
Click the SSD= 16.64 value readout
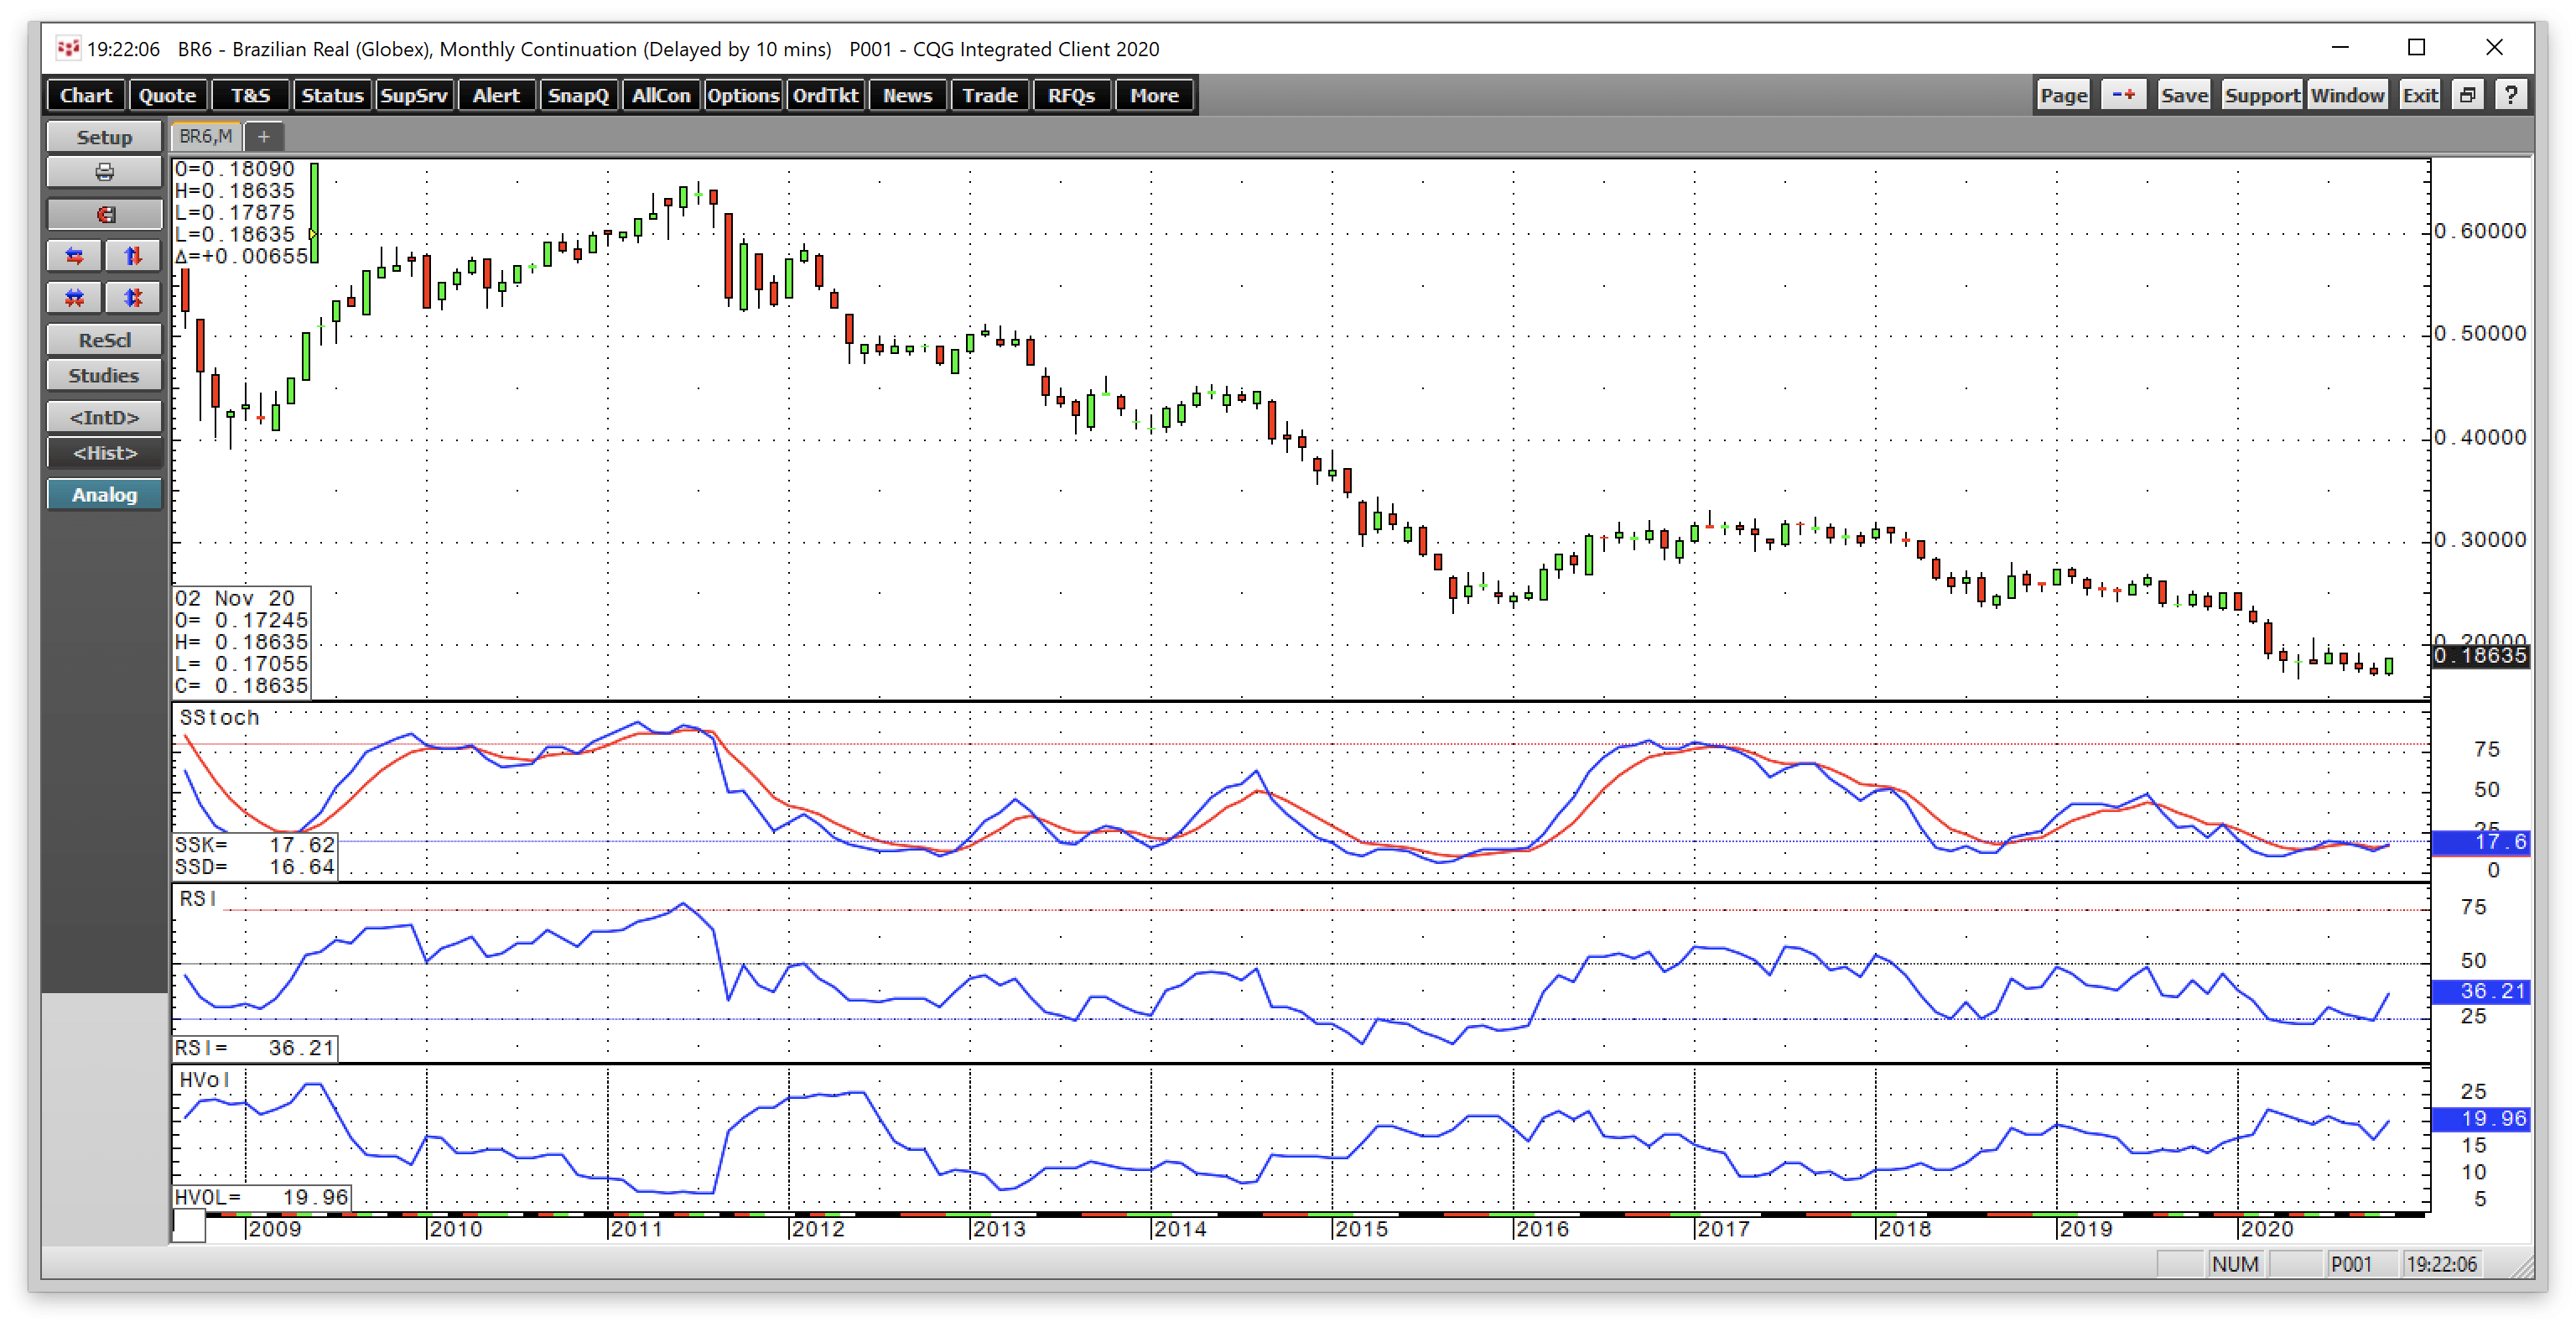[x=255, y=867]
